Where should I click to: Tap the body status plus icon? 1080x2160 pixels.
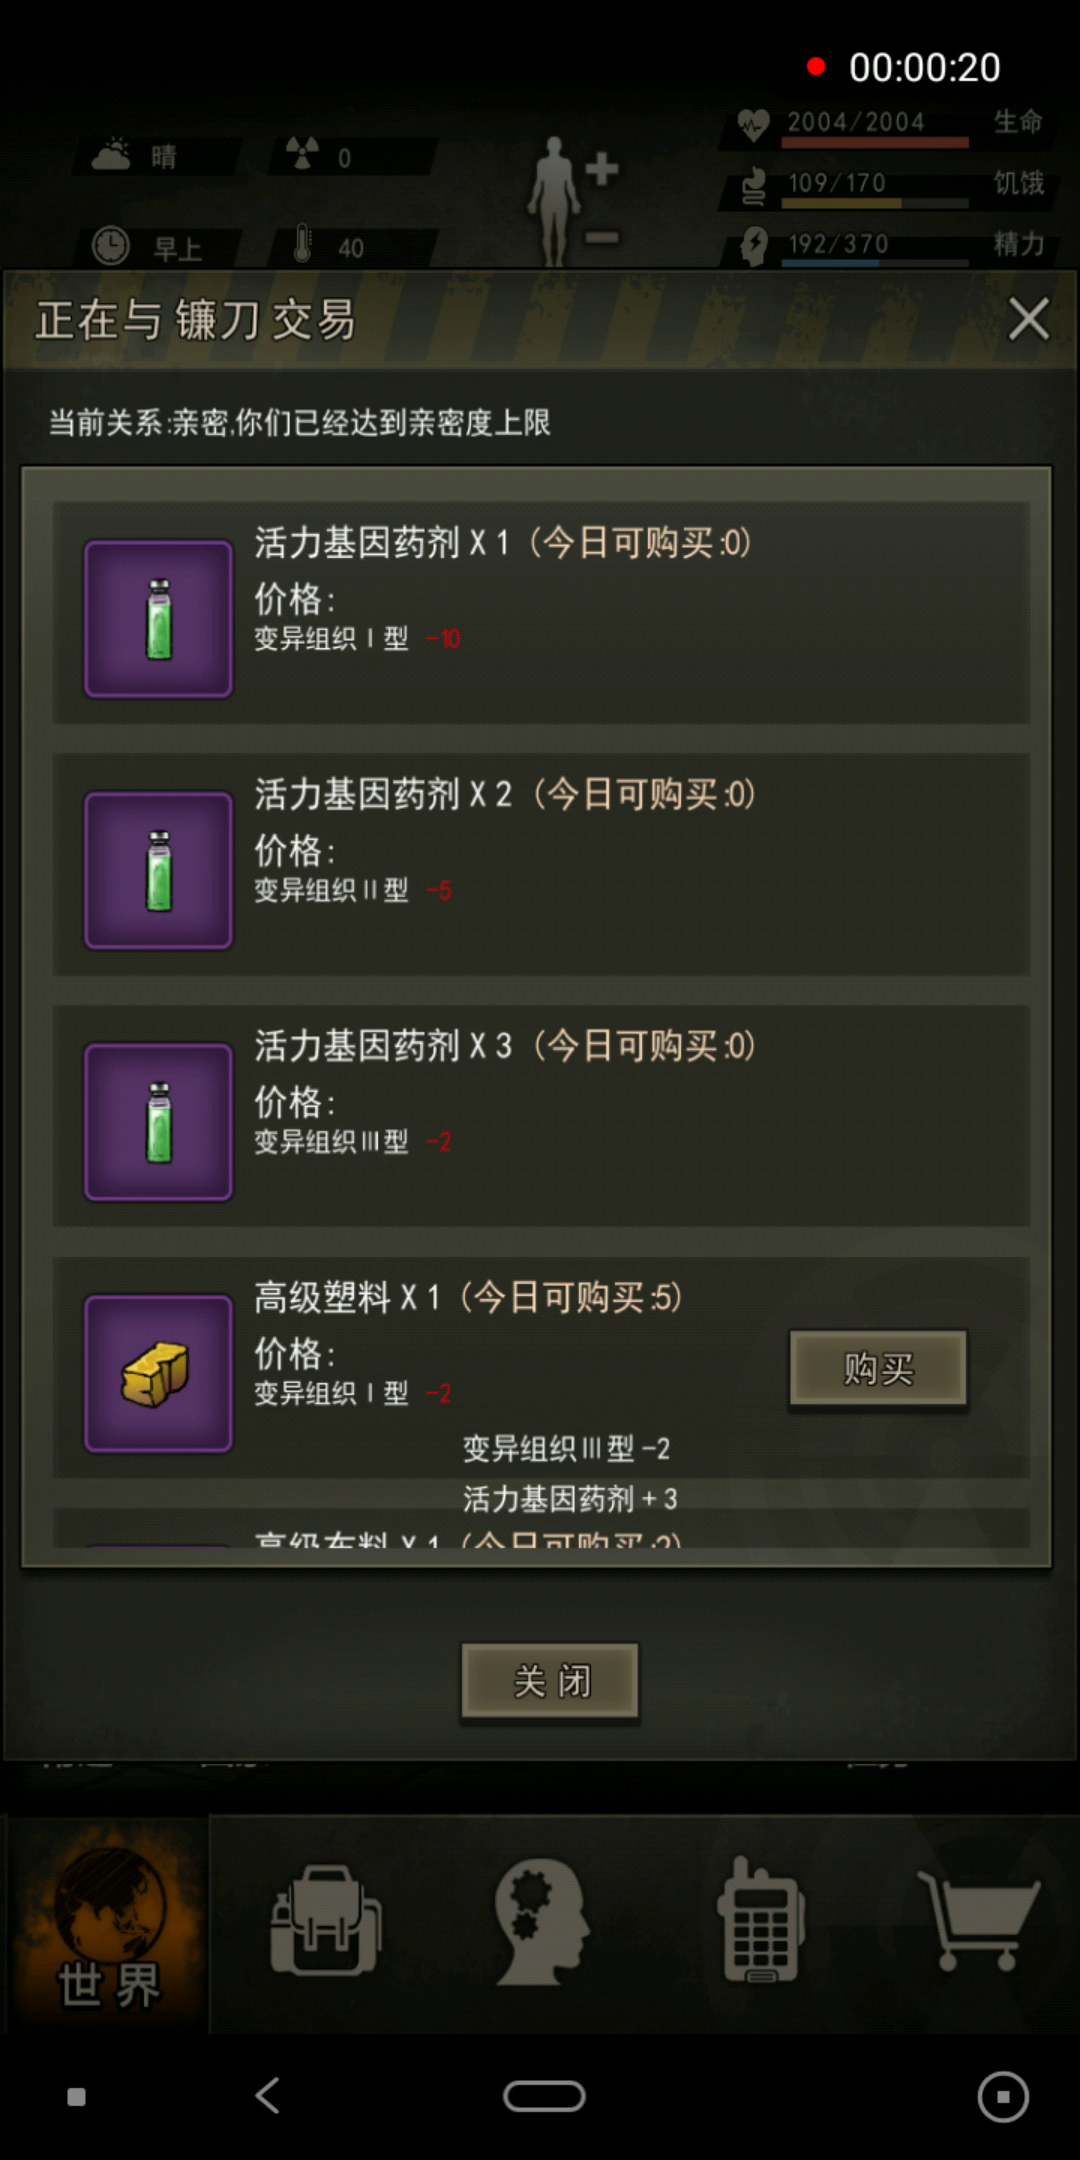(x=601, y=169)
